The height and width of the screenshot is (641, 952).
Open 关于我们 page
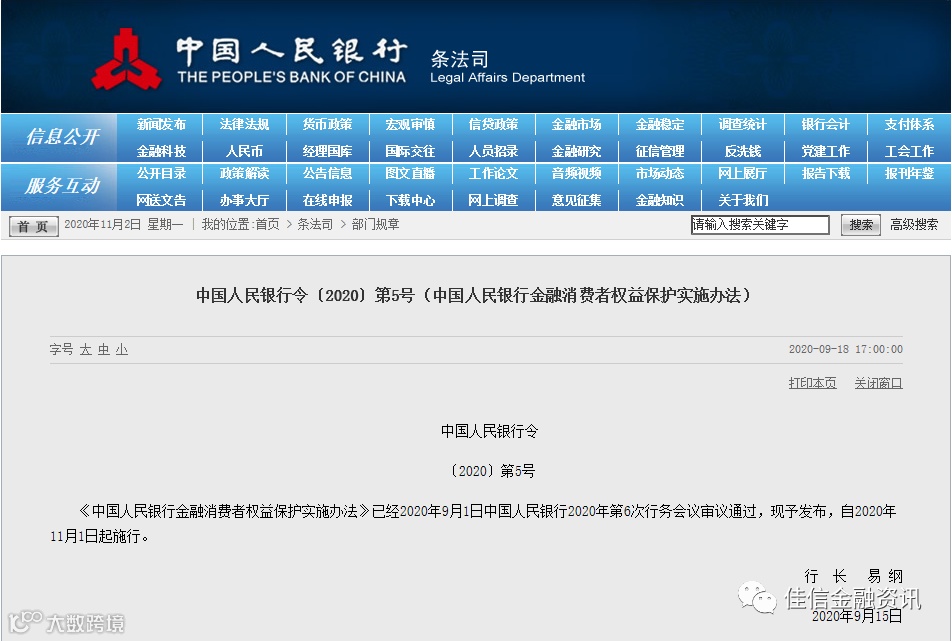(743, 200)
